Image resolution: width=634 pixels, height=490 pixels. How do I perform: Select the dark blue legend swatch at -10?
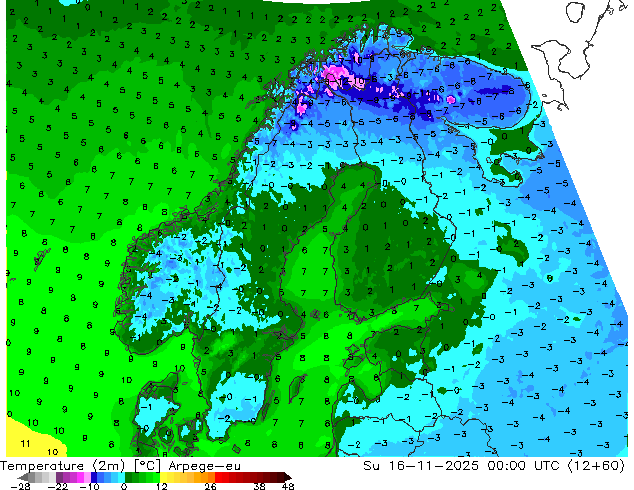[x=94, y=477]
